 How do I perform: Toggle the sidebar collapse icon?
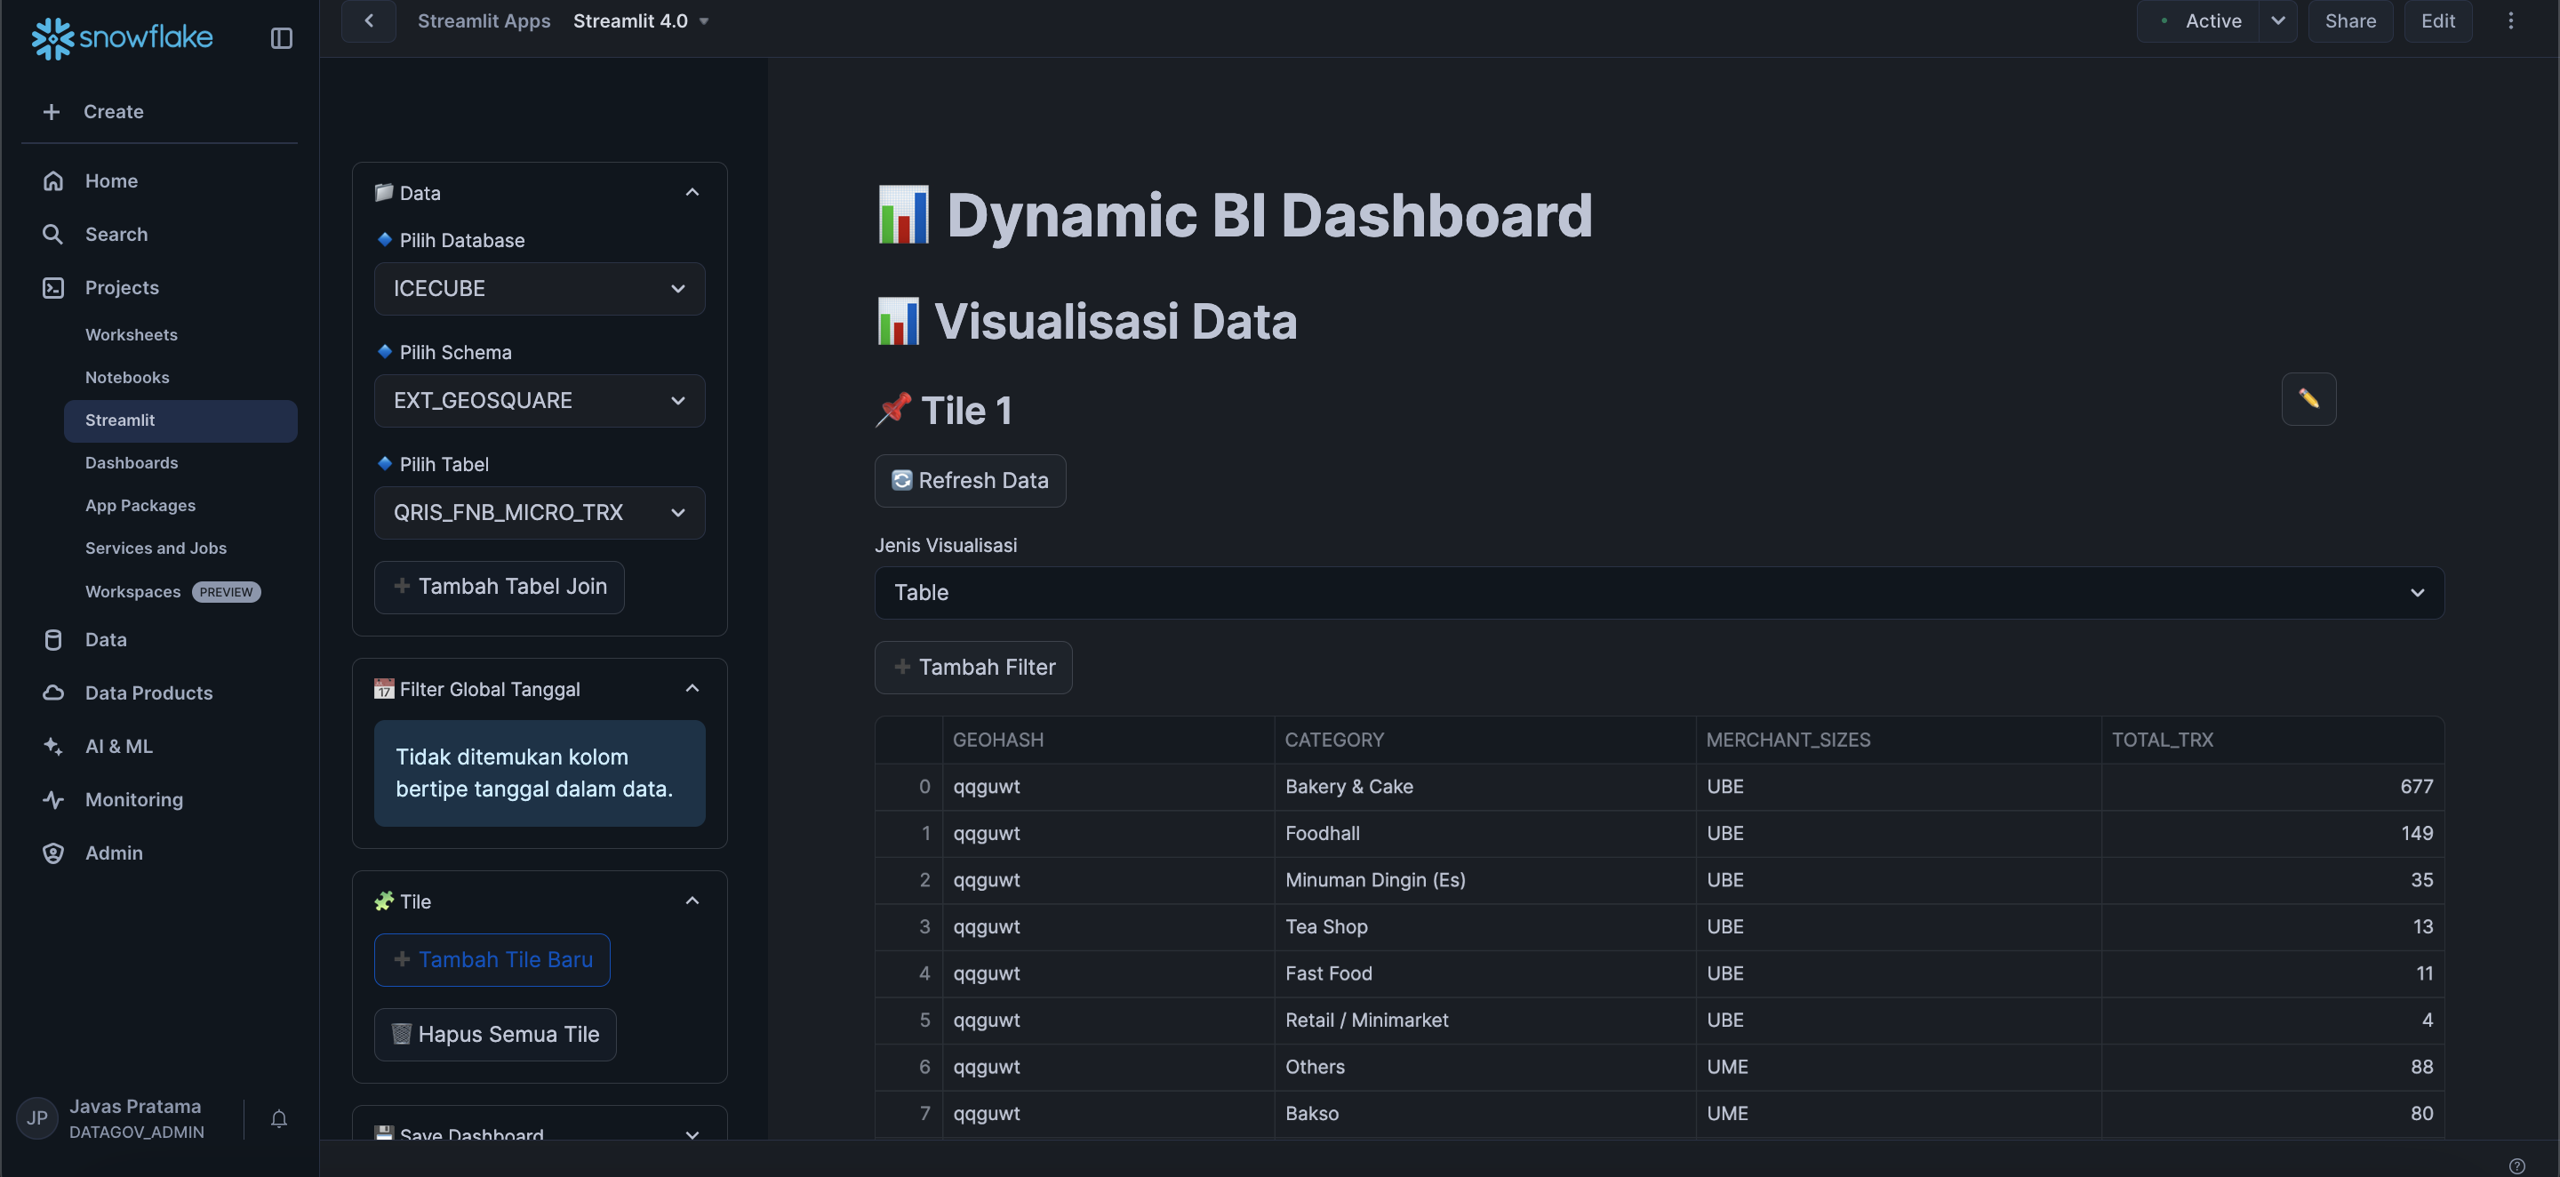[281, 38]
